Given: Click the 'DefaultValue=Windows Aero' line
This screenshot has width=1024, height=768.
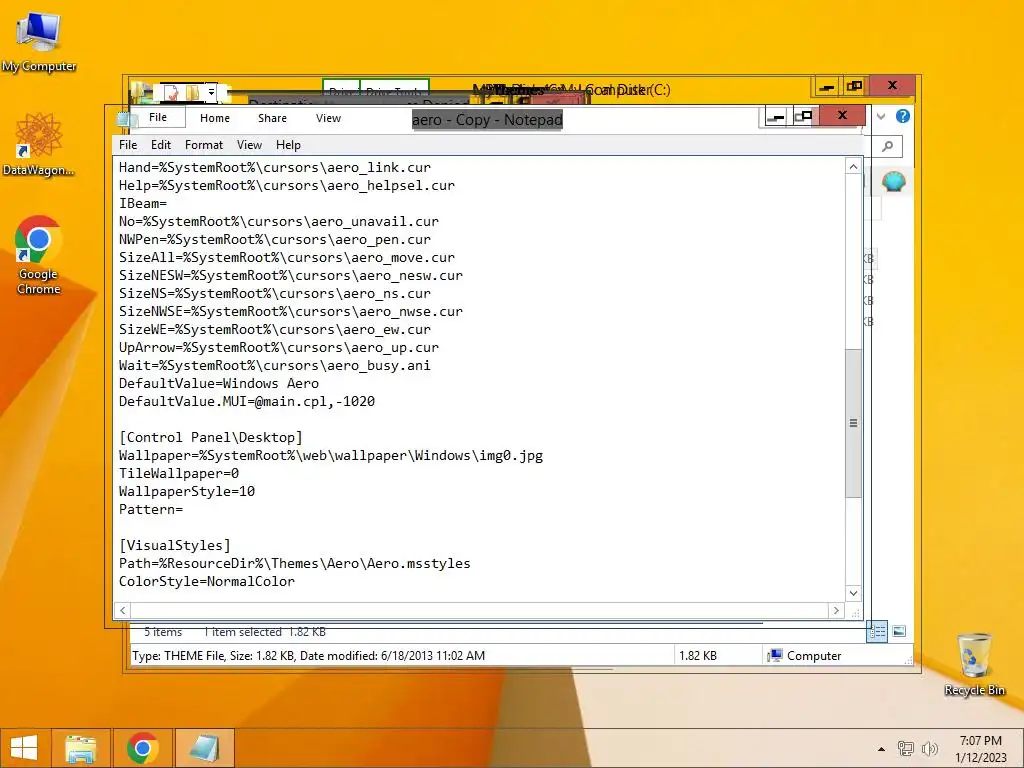Looking at the screenshot, I should pyautogui.click(x=219, y=383).
